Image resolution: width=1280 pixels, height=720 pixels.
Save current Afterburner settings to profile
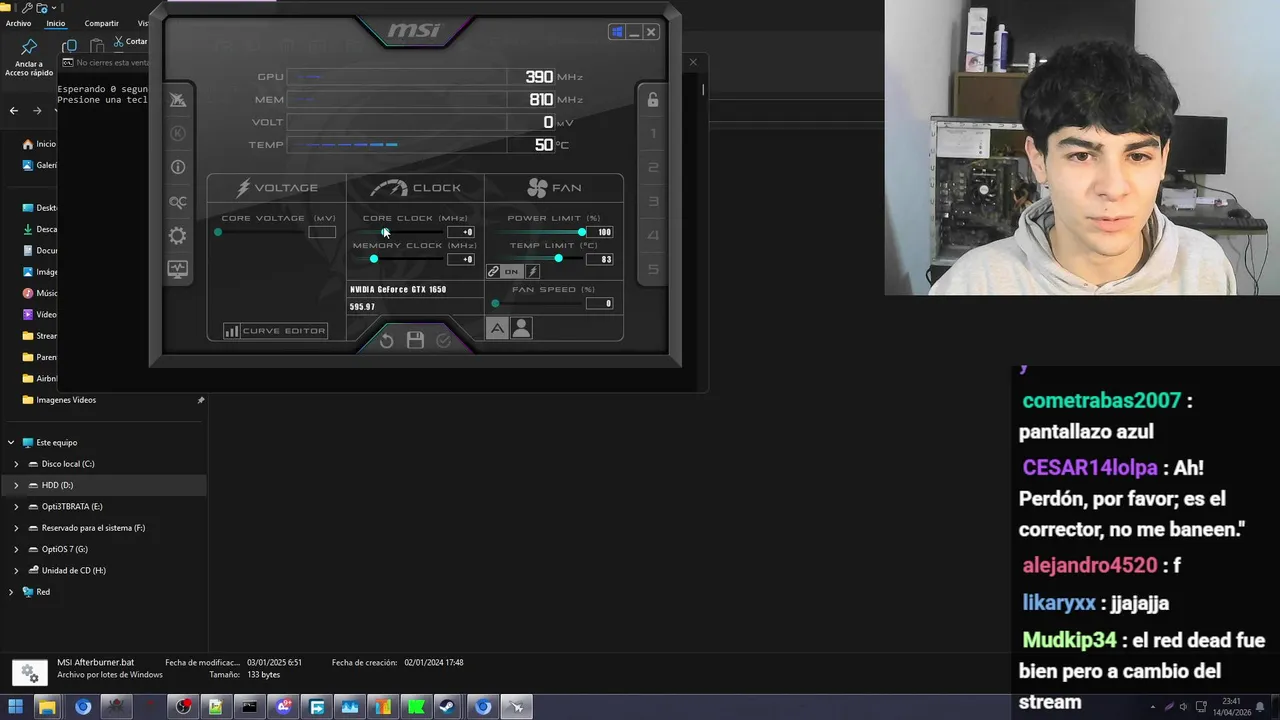[x=415, y=341]
